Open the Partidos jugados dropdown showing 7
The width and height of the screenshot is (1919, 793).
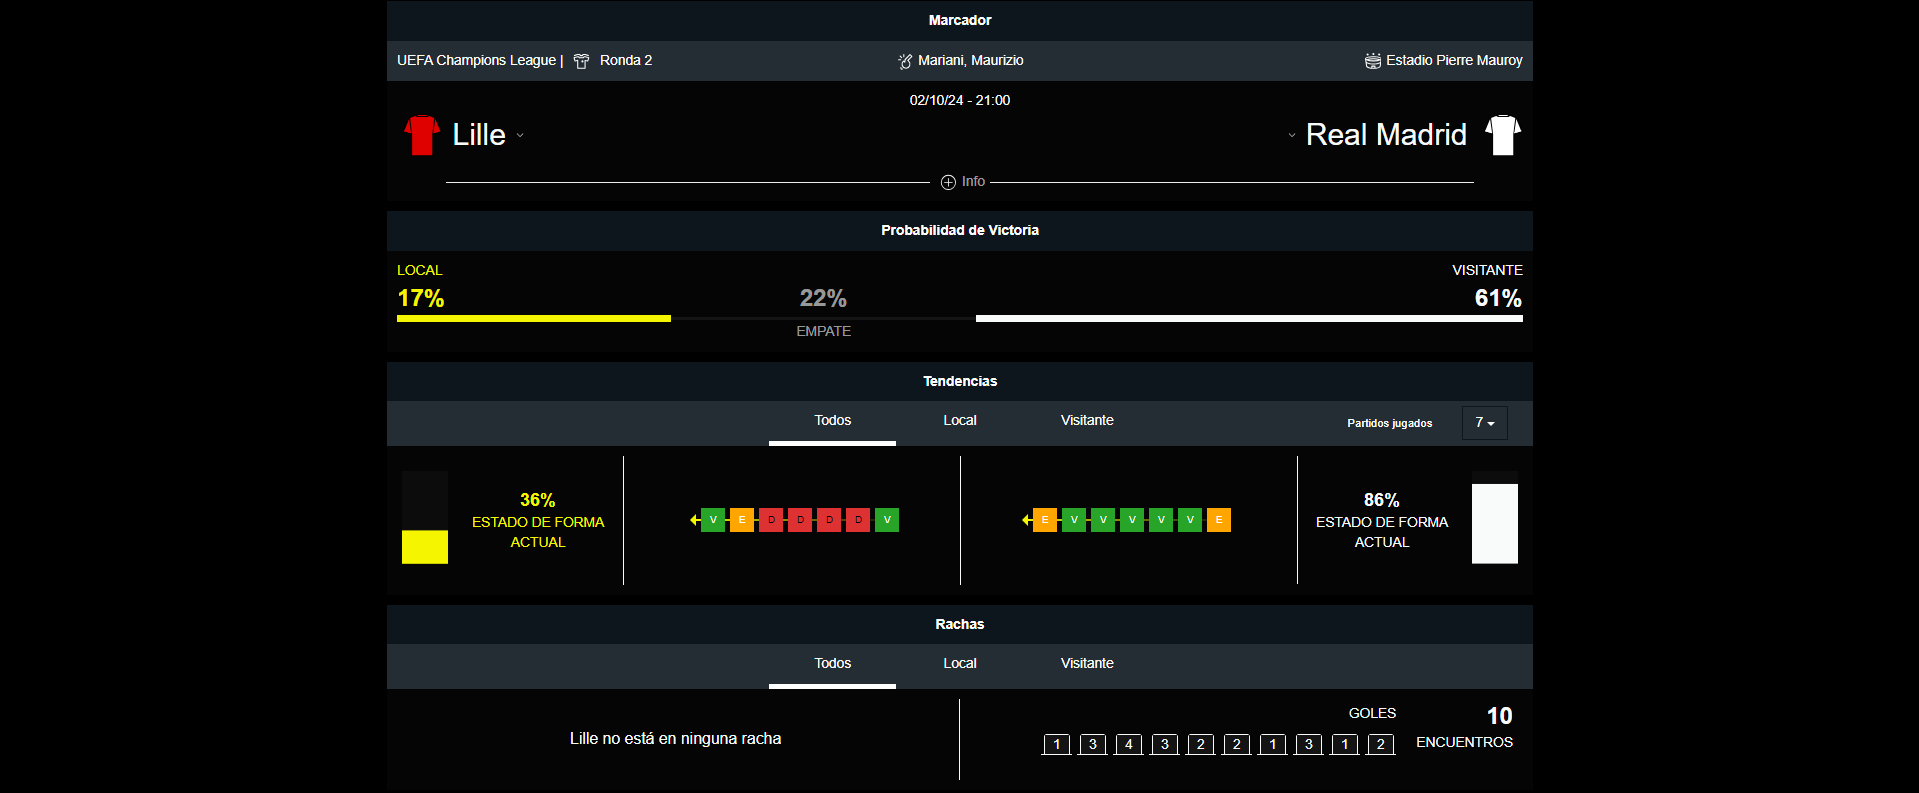1484,423
